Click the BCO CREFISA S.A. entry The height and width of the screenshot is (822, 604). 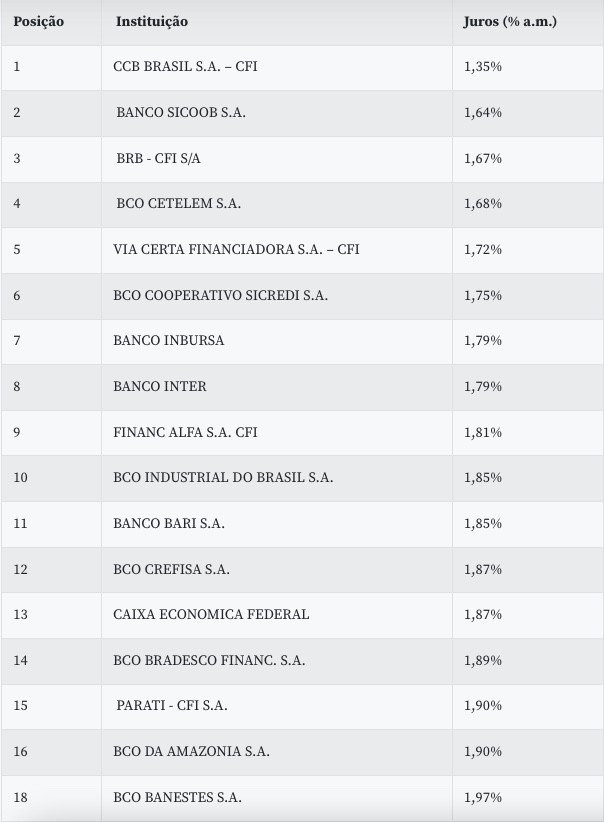coord(171,569)
